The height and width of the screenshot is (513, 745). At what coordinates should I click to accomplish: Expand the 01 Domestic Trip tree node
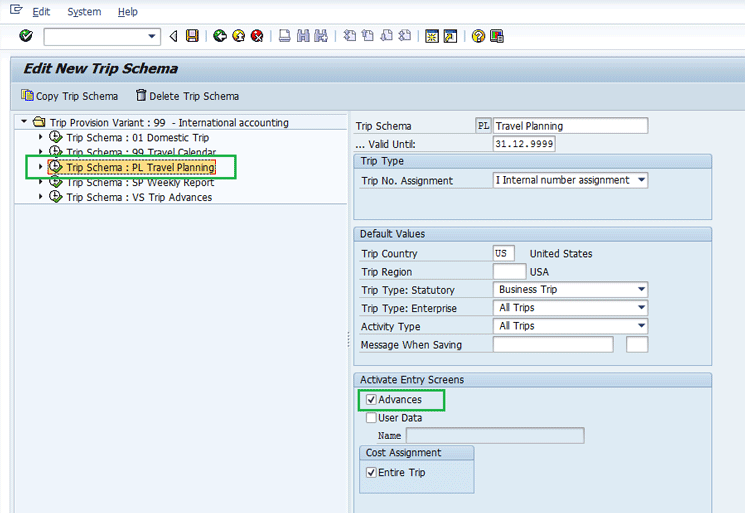point(41,138)
